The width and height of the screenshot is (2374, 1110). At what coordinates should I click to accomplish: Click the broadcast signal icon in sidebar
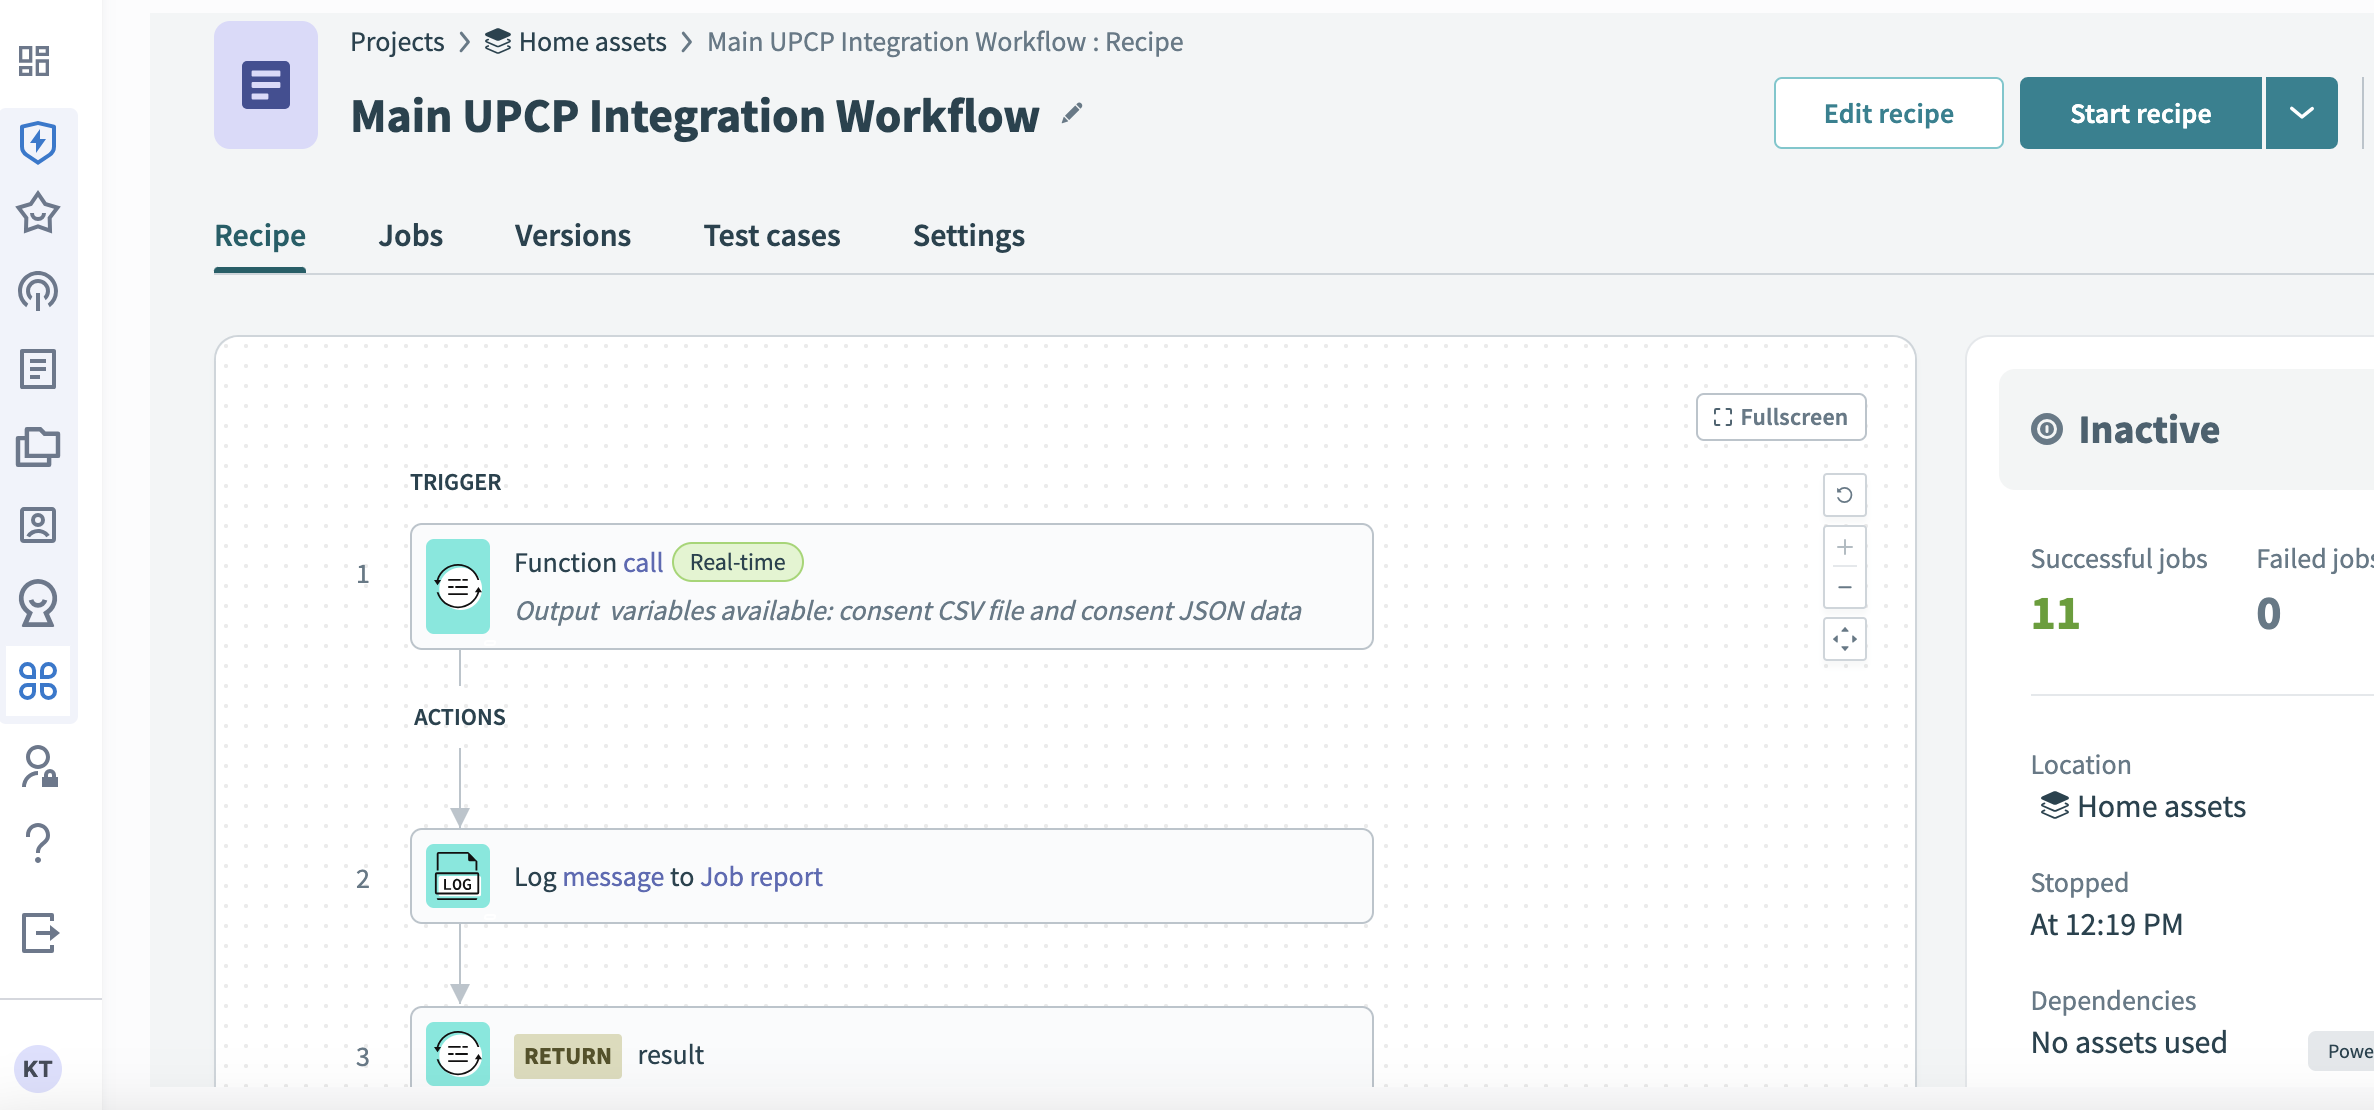pos(38,291)
